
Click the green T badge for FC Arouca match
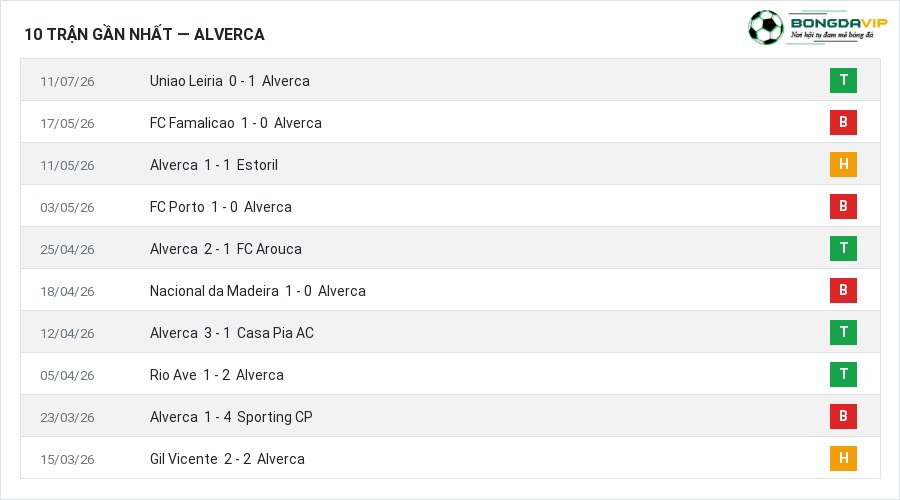click(x=843, y=248)
